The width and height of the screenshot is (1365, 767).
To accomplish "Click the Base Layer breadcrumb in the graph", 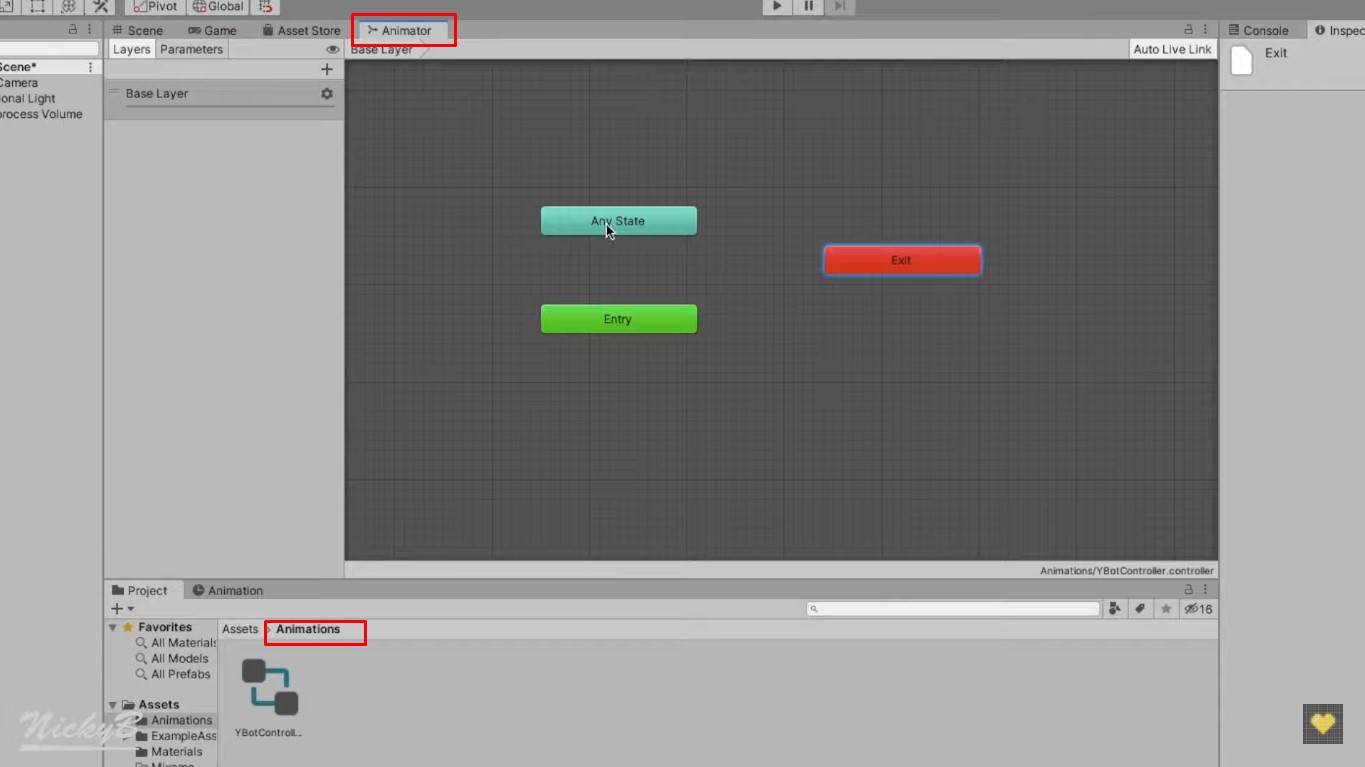I will 382,49.
